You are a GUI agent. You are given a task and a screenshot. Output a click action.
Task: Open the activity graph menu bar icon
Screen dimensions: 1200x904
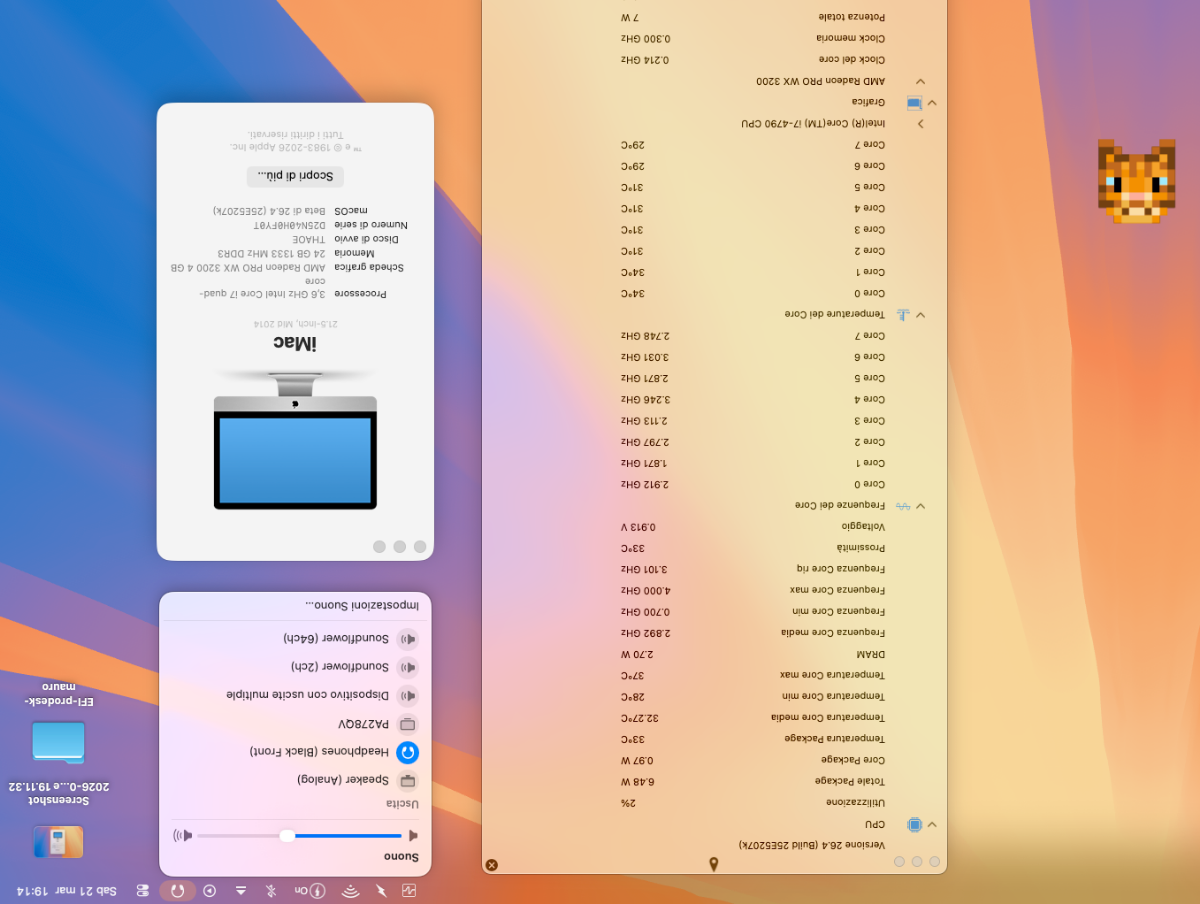pyautogui.click(x=409, y=890)
